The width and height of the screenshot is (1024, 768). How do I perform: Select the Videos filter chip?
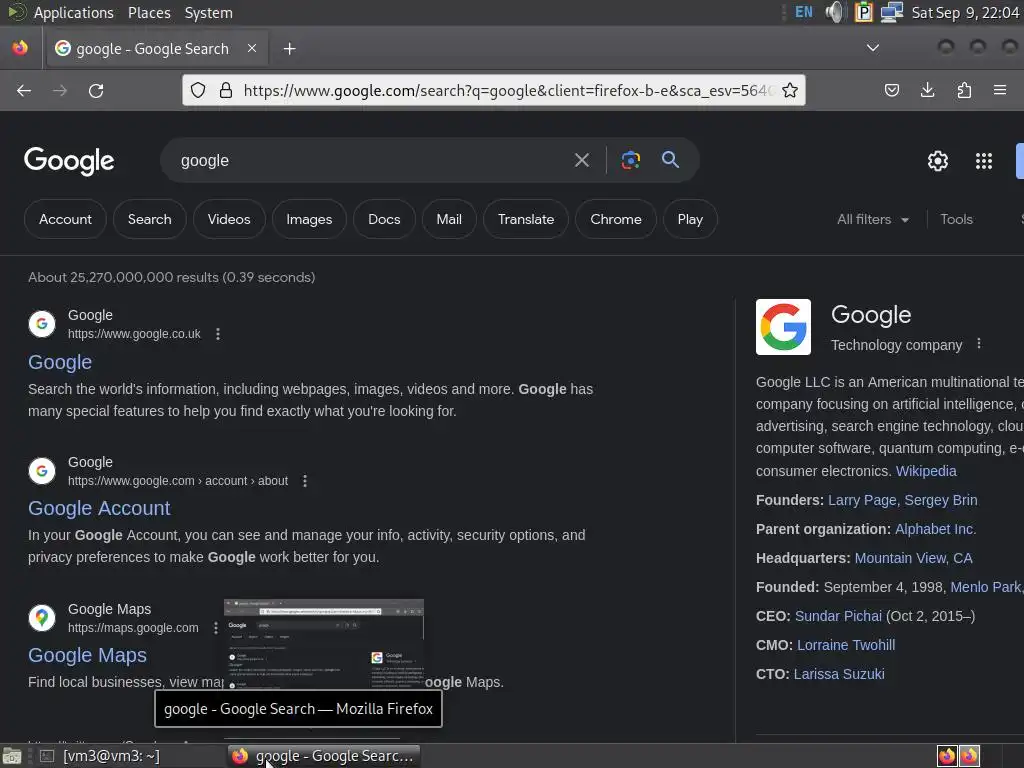click(x=229, y=219)
